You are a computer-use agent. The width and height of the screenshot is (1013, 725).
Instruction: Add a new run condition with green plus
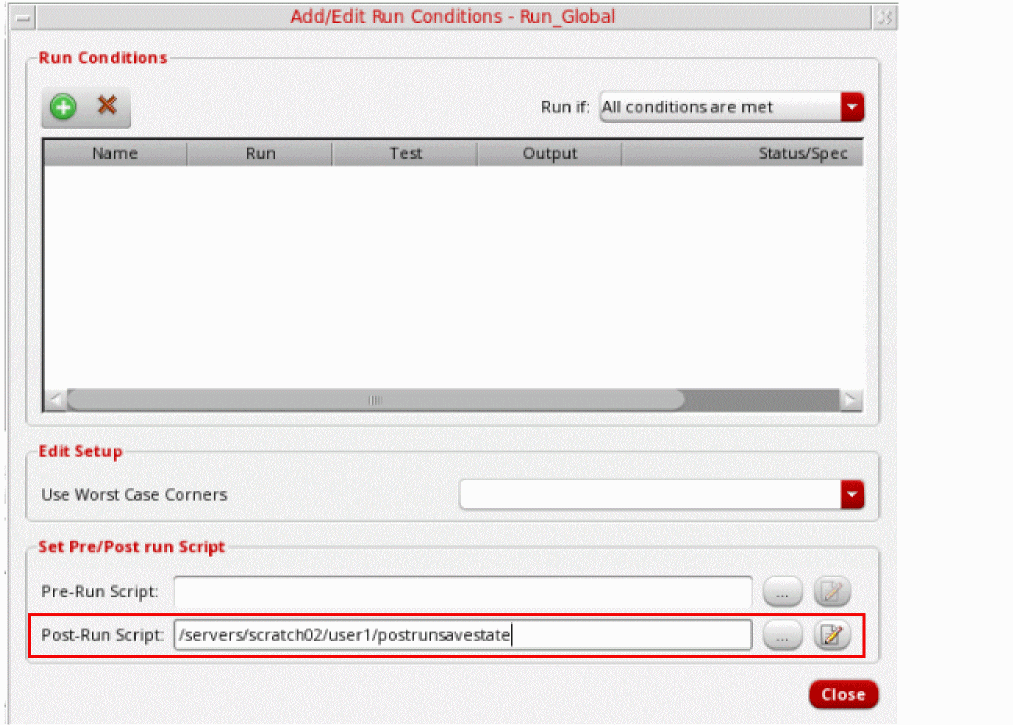point(63,107)
